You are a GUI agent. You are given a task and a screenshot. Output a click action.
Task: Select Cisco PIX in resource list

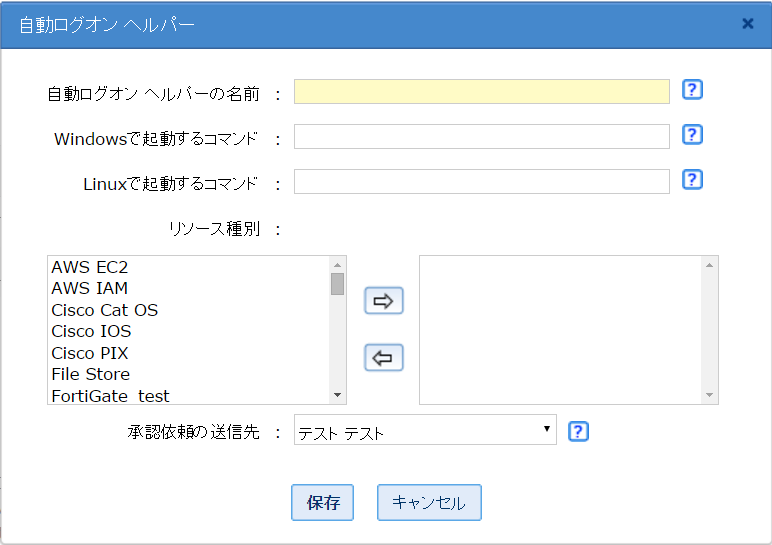coord(90,353)
